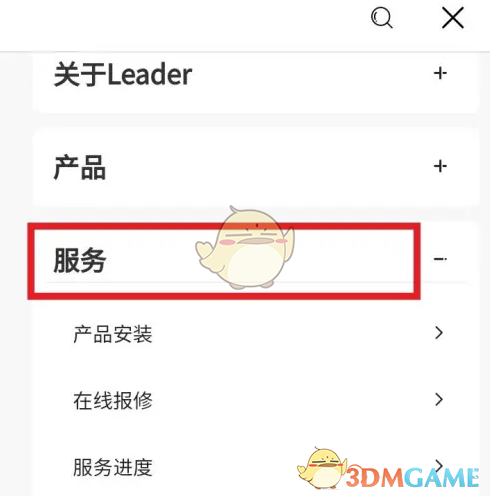490x496 pixels.
Task: Click the 在线报修 row area
Action: tap(256, 400)
